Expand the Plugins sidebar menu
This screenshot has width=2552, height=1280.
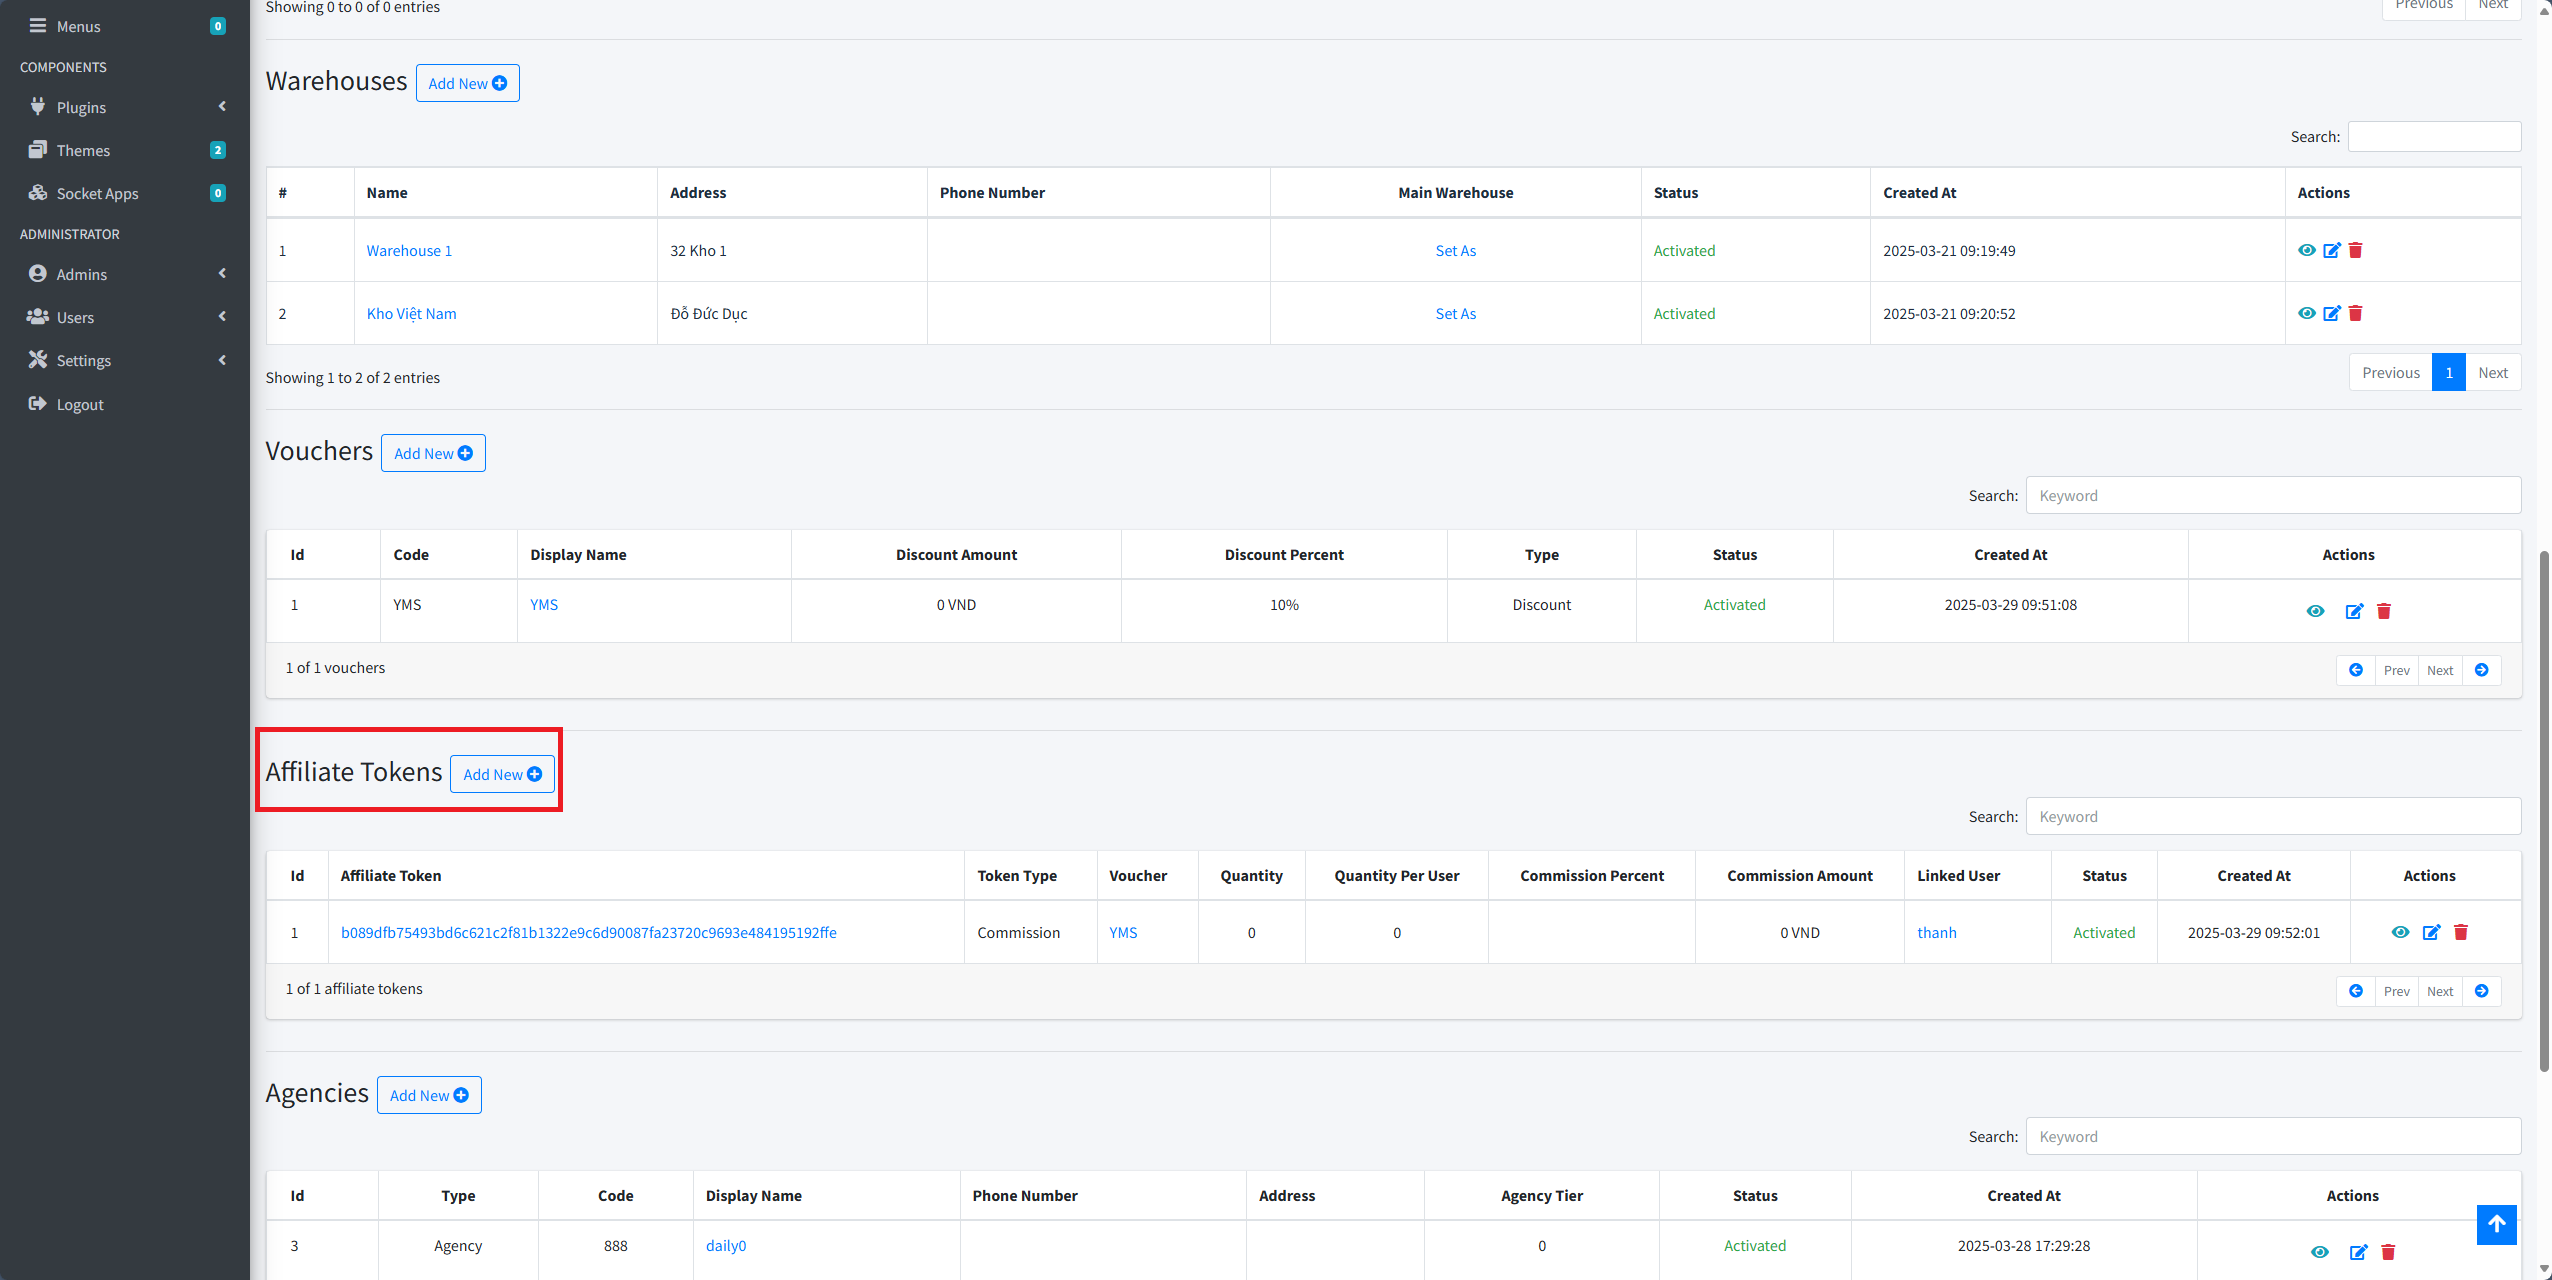click(125, 107)
